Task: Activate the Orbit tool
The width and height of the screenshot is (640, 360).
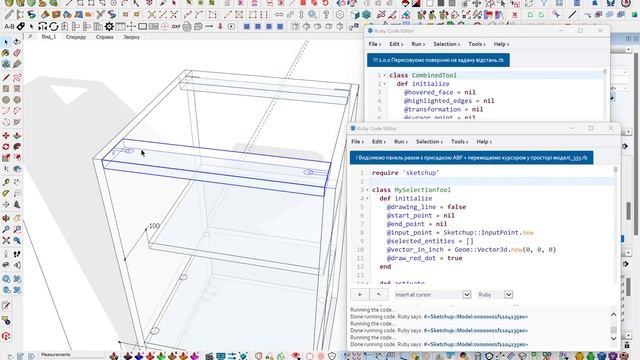Action: [6, 218]
